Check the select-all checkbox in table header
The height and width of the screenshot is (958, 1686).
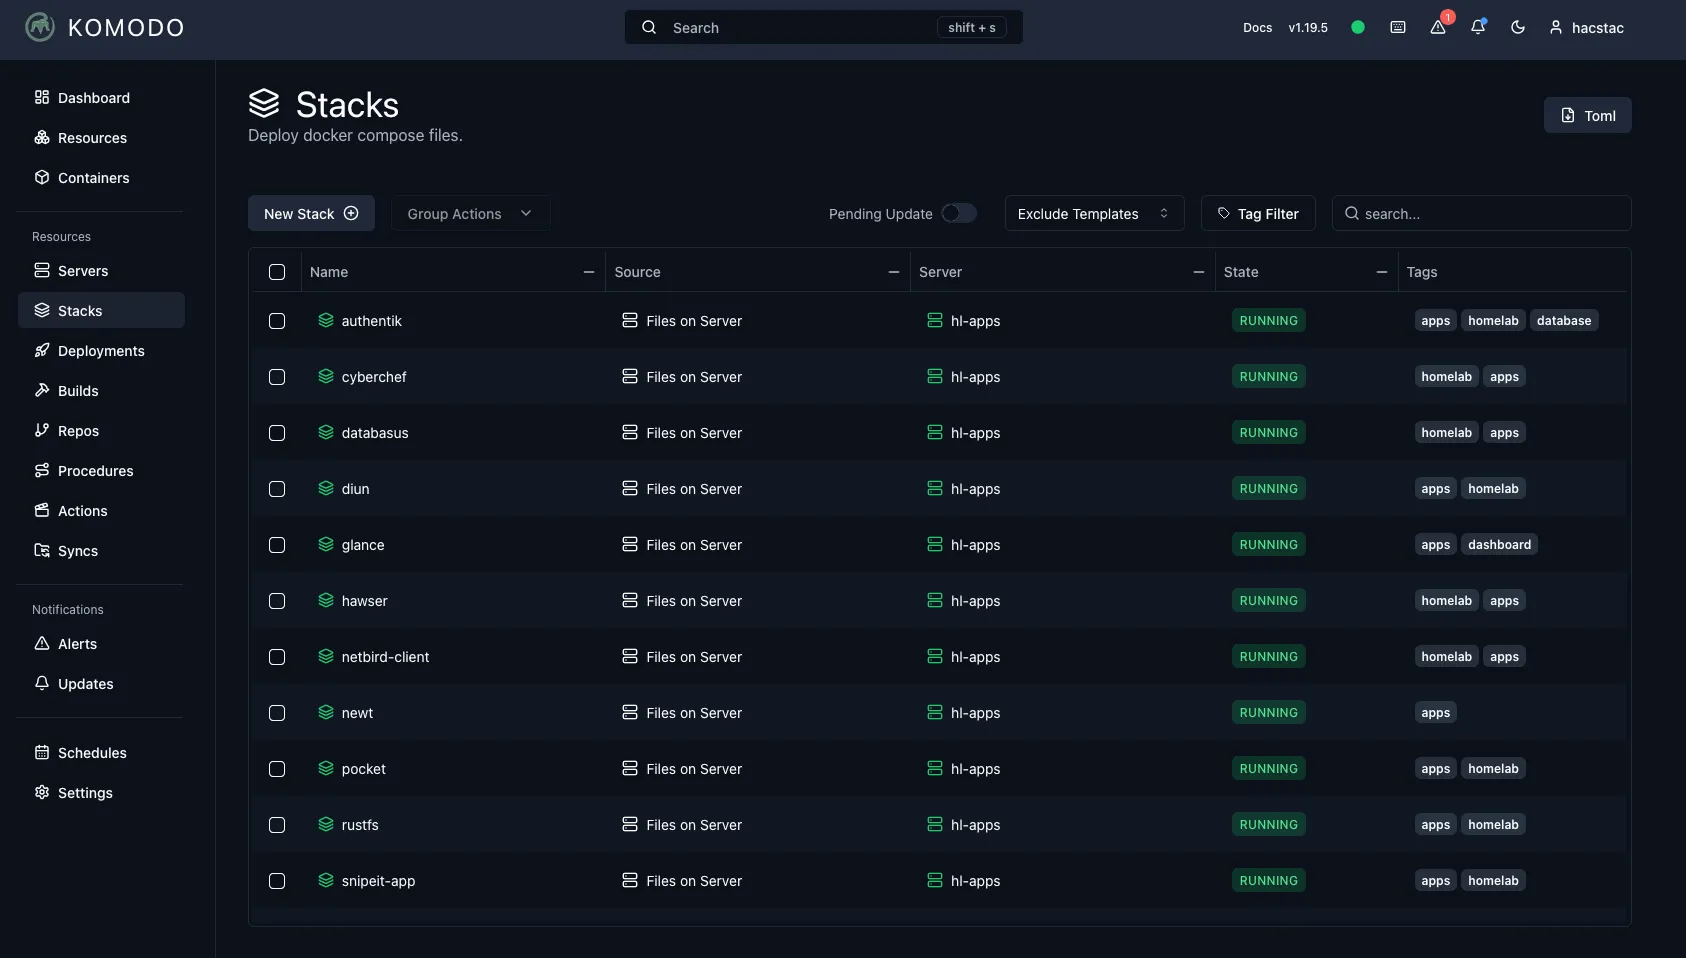(x=277, y=272)
